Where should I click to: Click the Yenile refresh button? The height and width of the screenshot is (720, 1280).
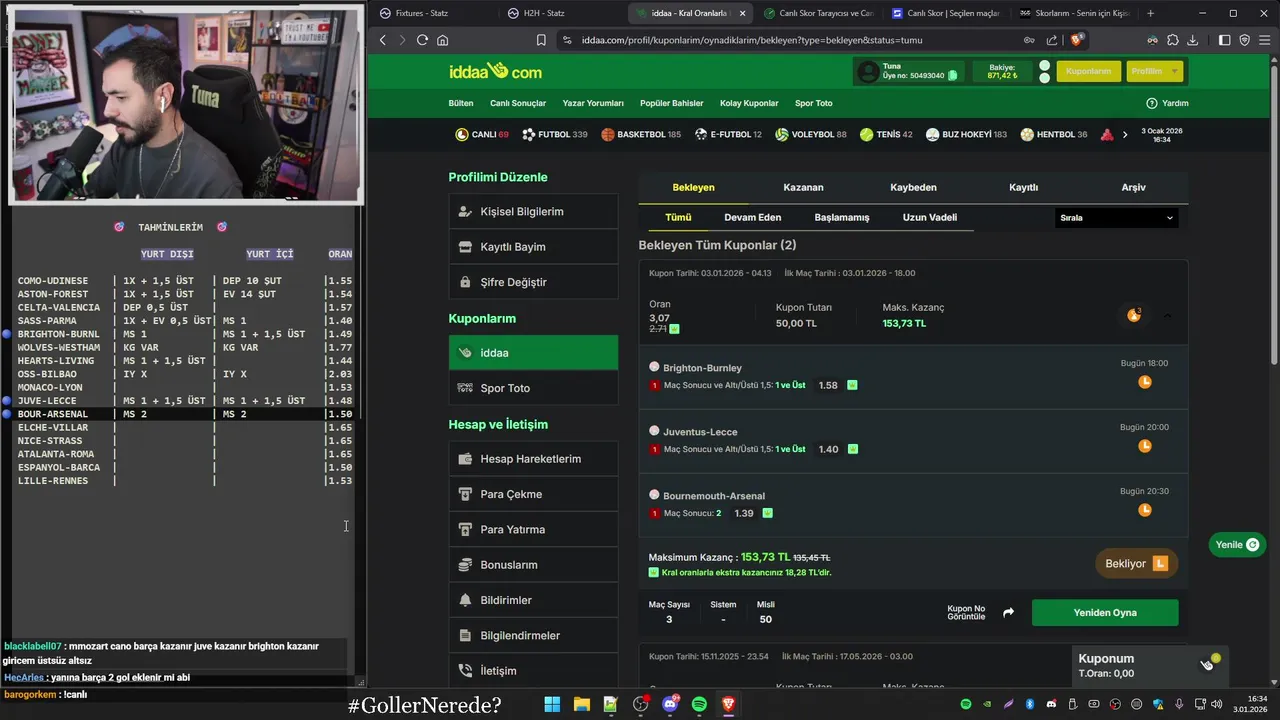coord(1237,545)
